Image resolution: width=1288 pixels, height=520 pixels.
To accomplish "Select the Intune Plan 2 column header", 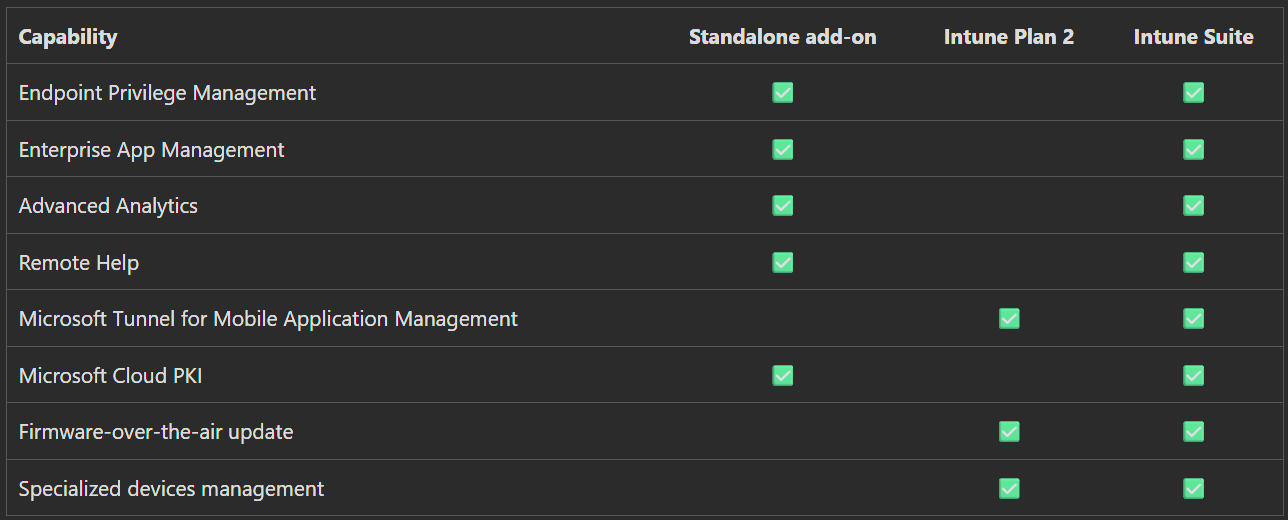I will tap(1009, 37).
